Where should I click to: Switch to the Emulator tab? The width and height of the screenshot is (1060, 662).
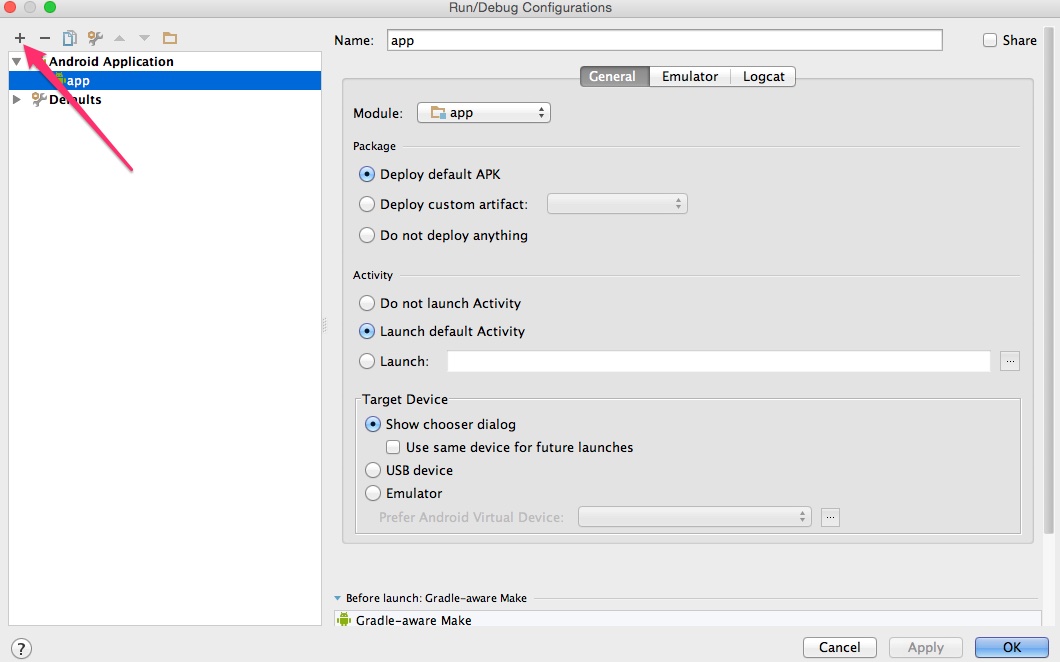click(x=689, y=76)
